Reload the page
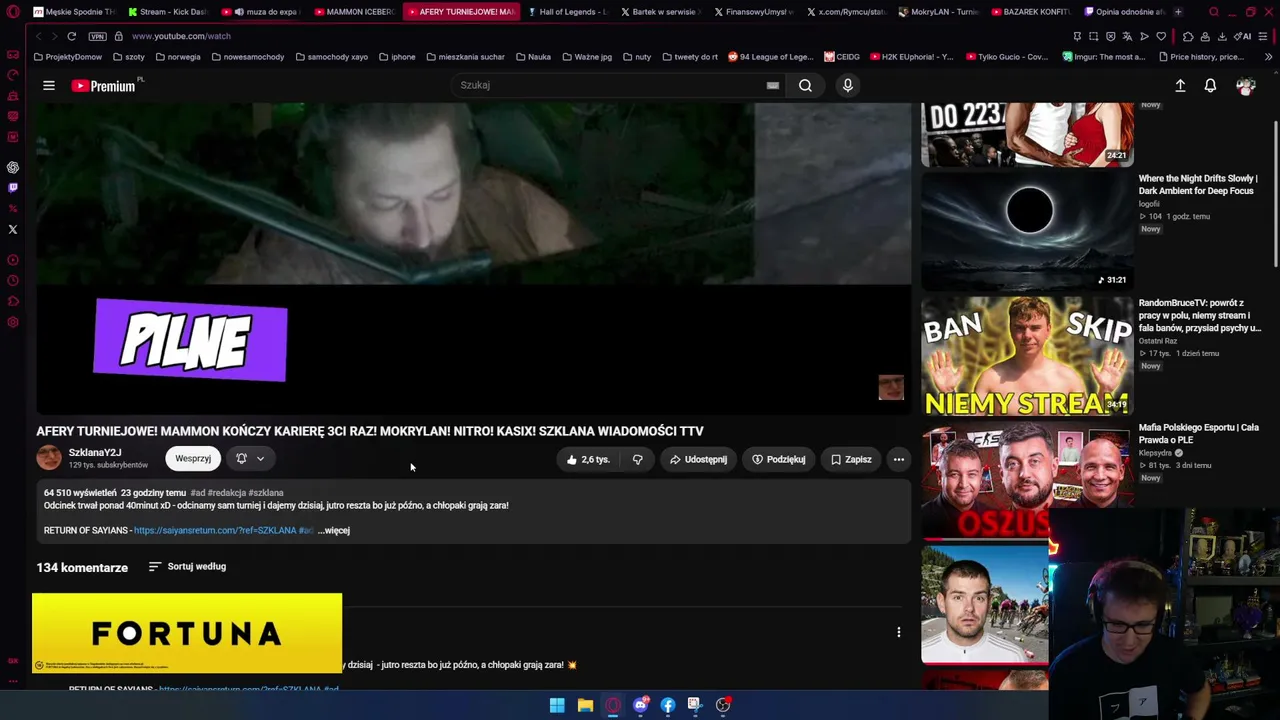This screenshot has height=720, width=1280. pyautogui.click(x=71, y=36)
